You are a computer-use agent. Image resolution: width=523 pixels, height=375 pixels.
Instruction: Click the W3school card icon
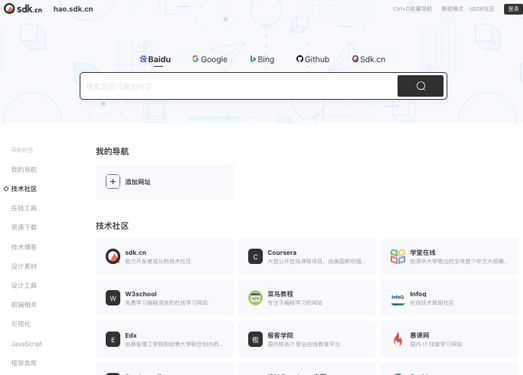(113, 298)
